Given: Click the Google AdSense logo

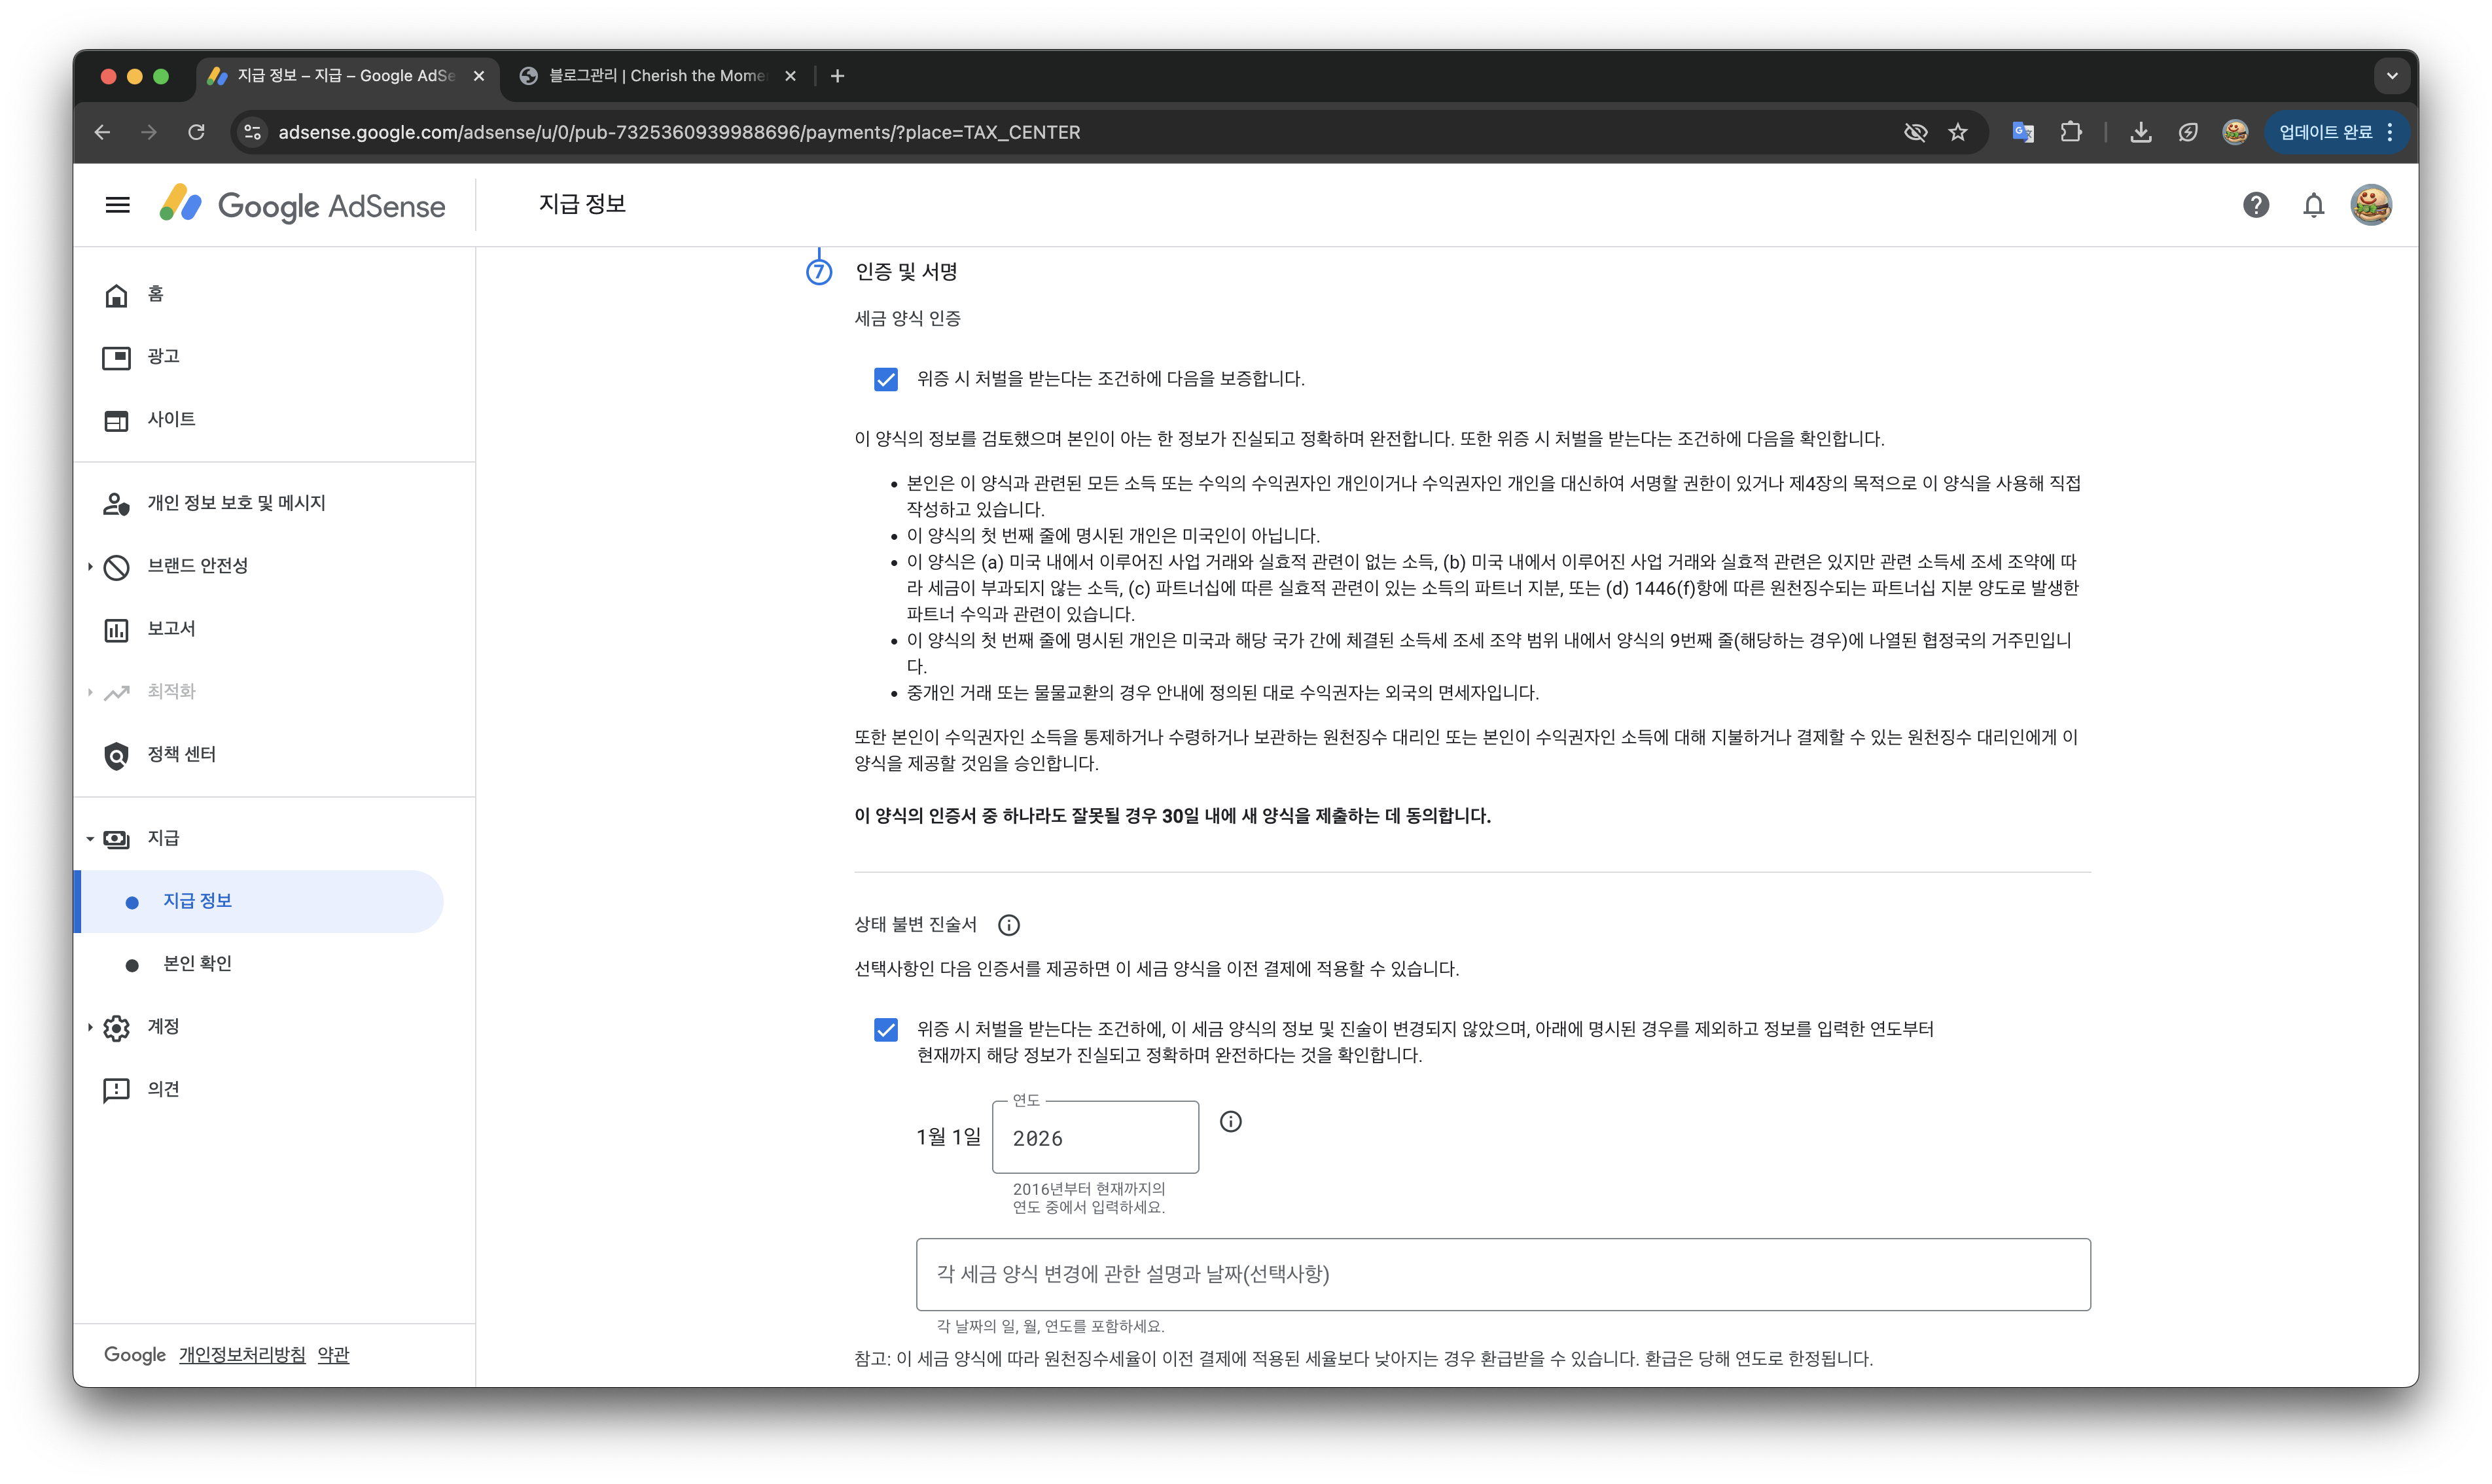Looking at the screenshot, I should tap(303, 205).
